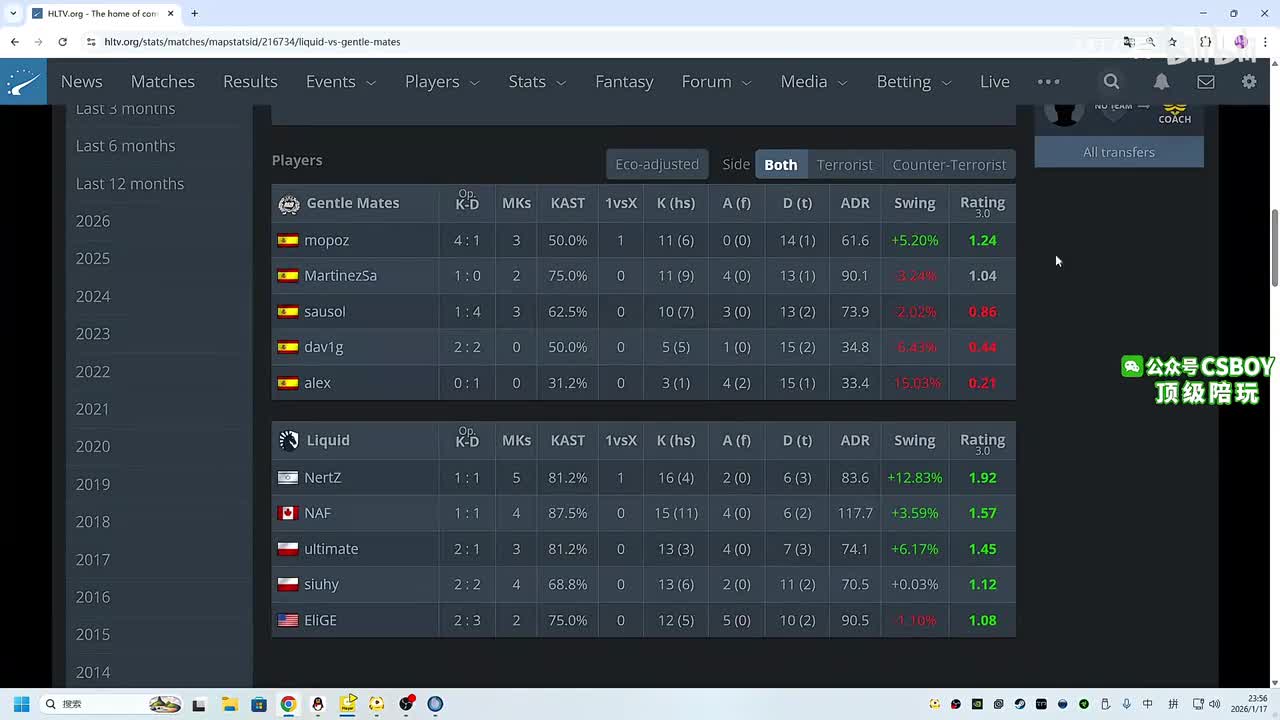
Task: Select the Counter-Terrorist side filter
Action: [x=949, y=165]
